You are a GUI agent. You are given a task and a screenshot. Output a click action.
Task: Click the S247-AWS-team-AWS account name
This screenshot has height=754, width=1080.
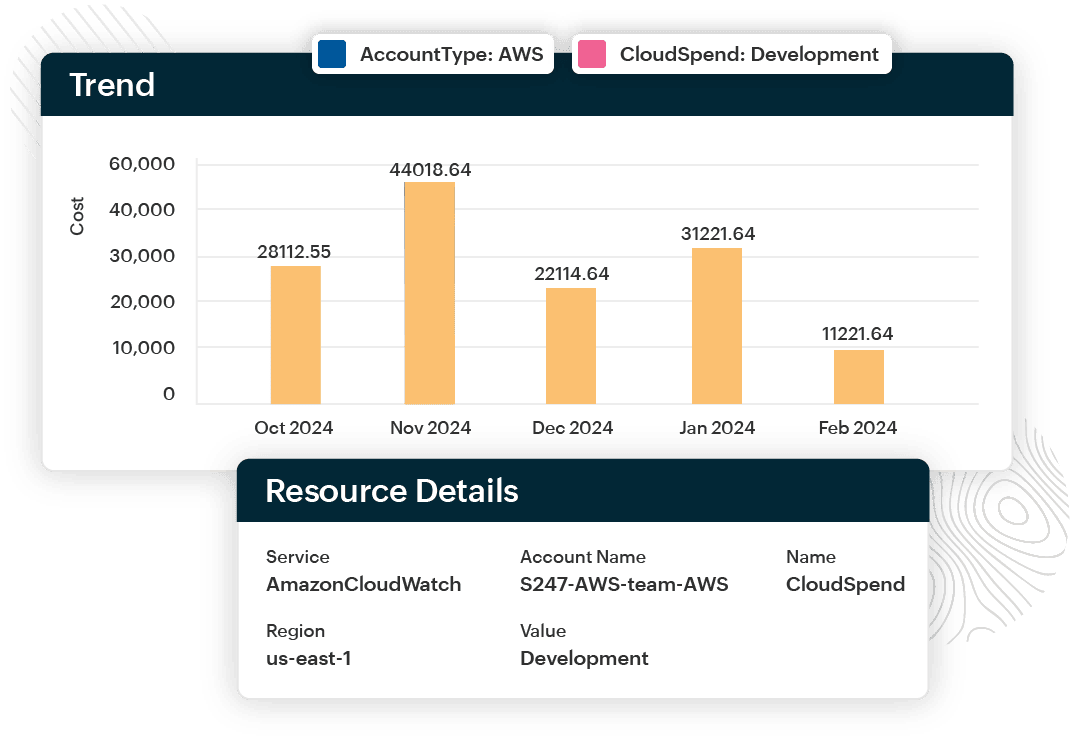(x=622, y=584)
